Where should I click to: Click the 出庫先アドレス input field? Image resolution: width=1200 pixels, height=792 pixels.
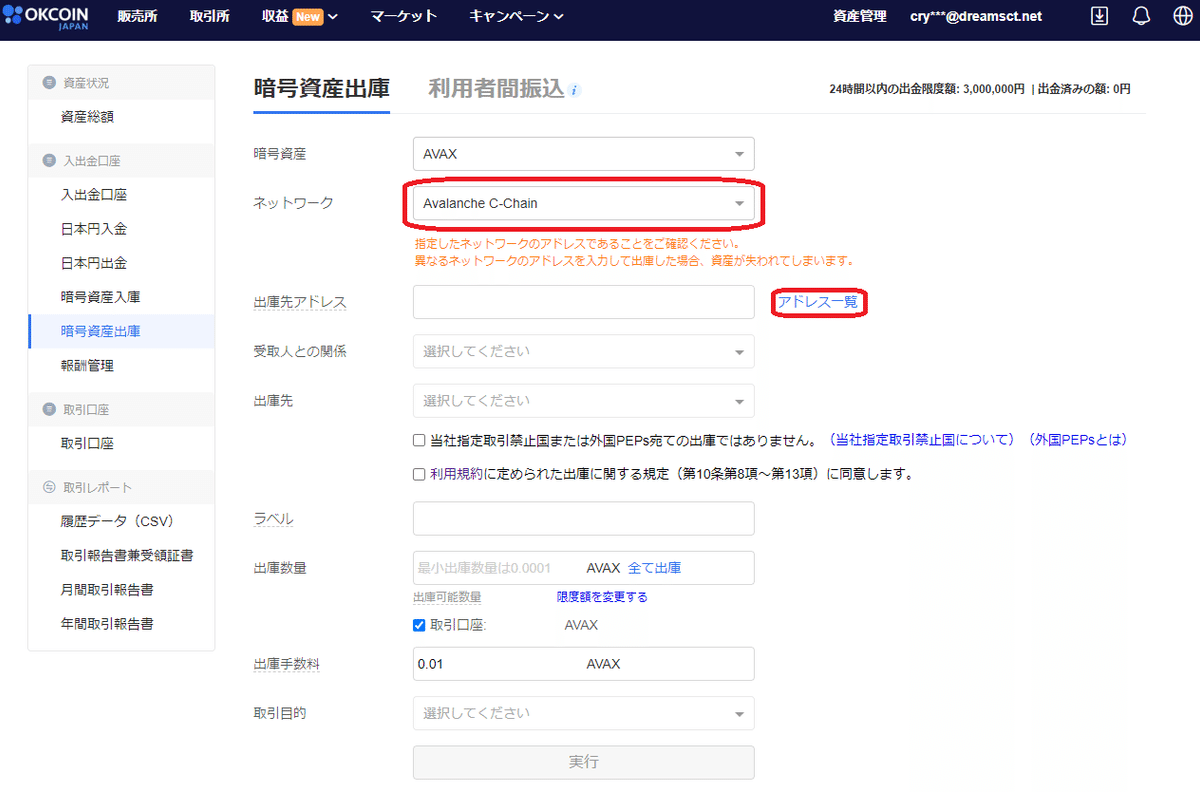coord(583,301)
